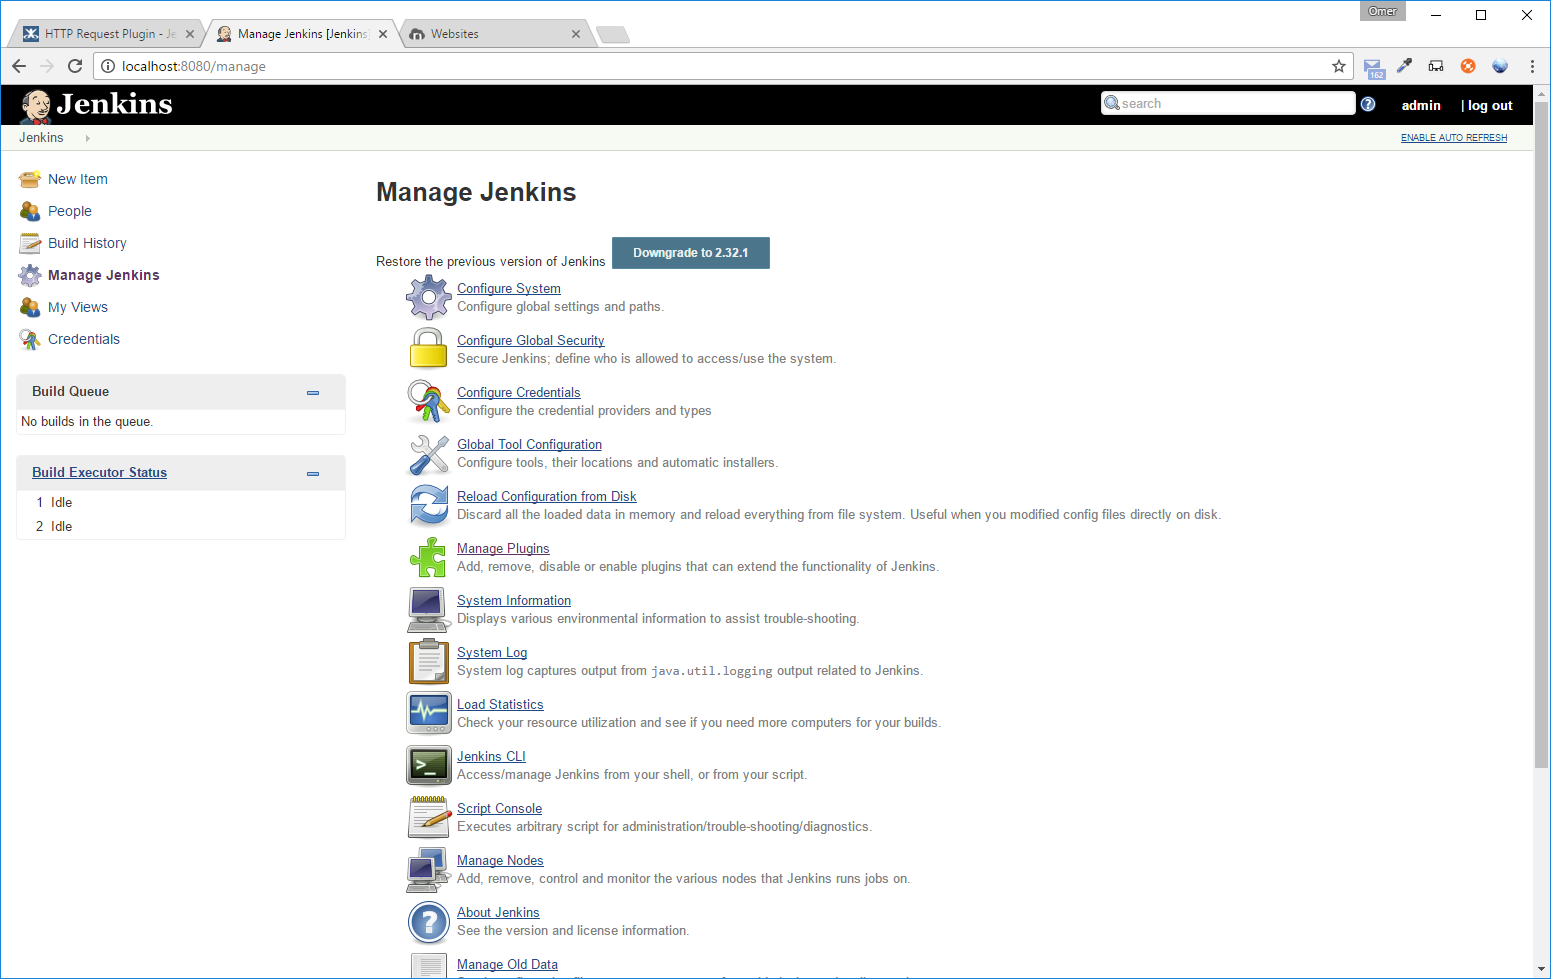
Task: Click the Reload Configuration from Disk icon
Action: (x=429, y=505)
